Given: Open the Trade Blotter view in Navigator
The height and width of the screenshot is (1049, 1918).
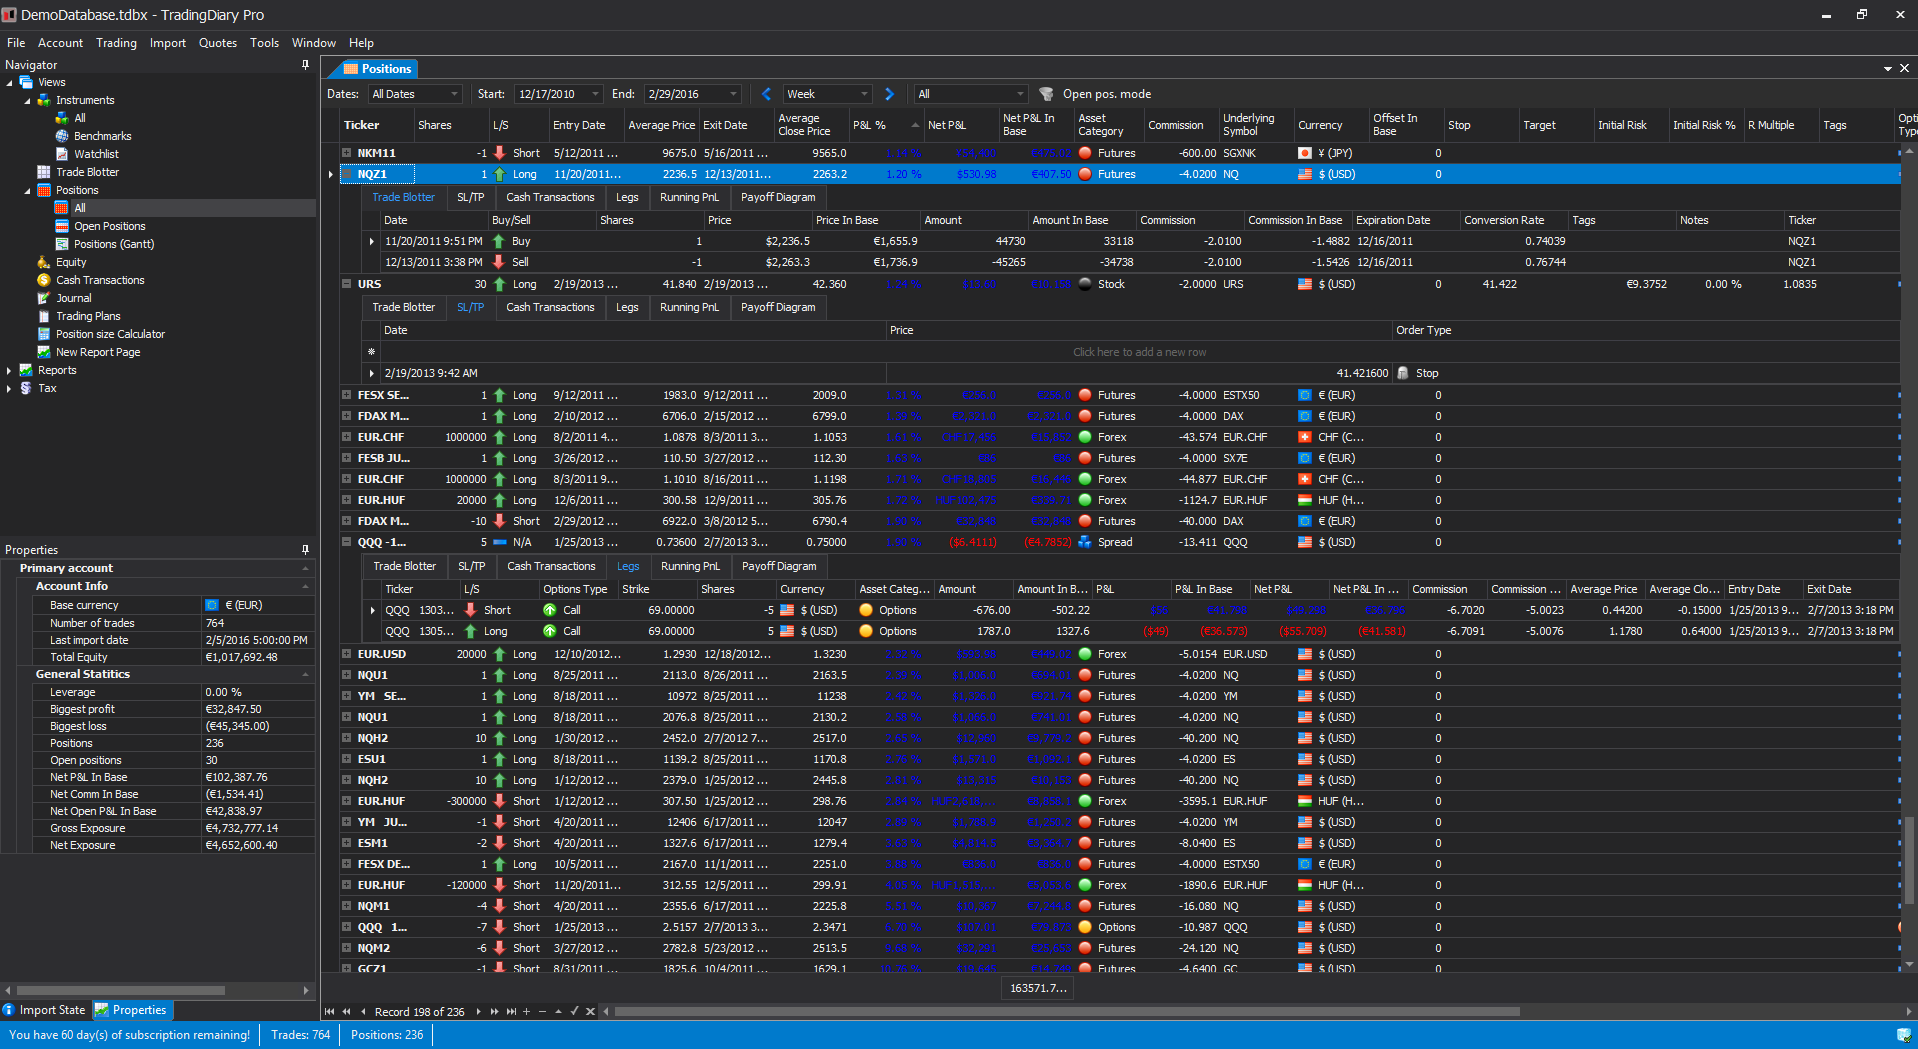Looking at the screenshot, I should [87, 172].
